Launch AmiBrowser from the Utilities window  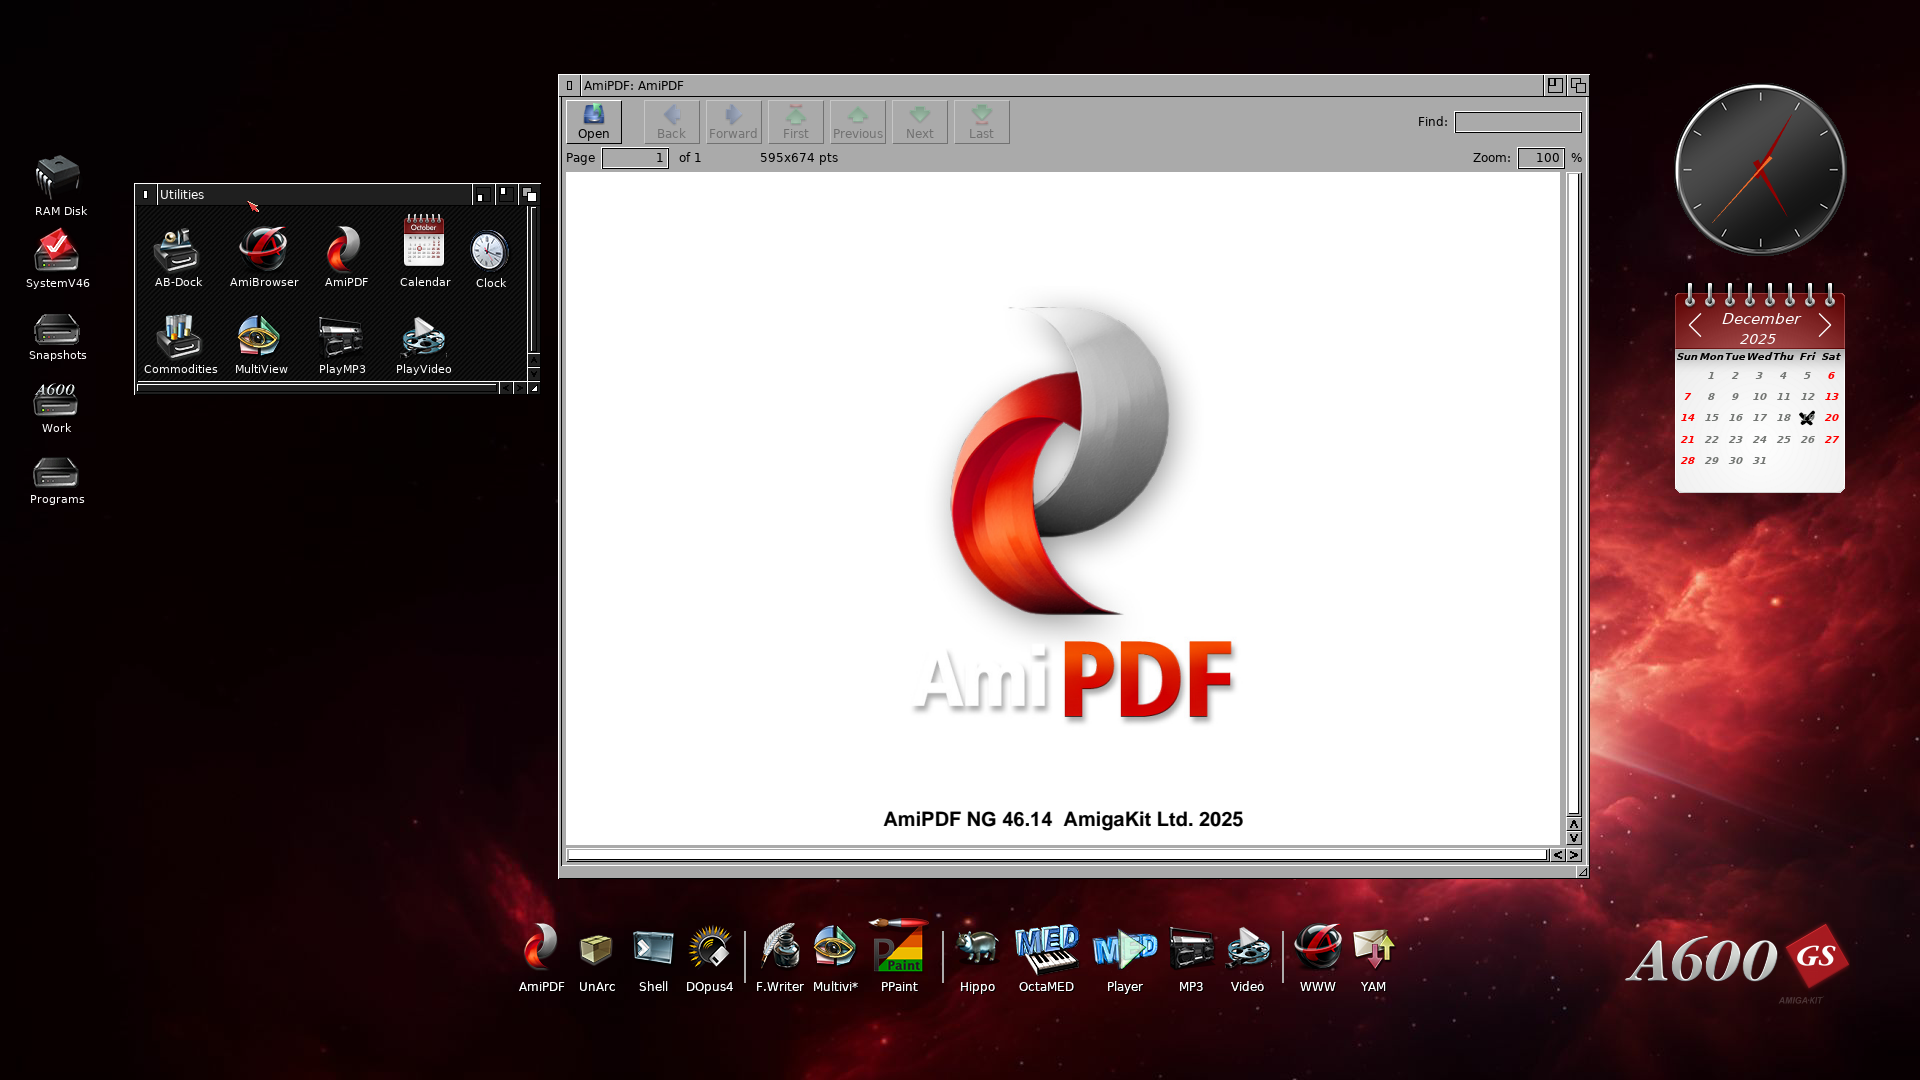click(x=263, y=250)
